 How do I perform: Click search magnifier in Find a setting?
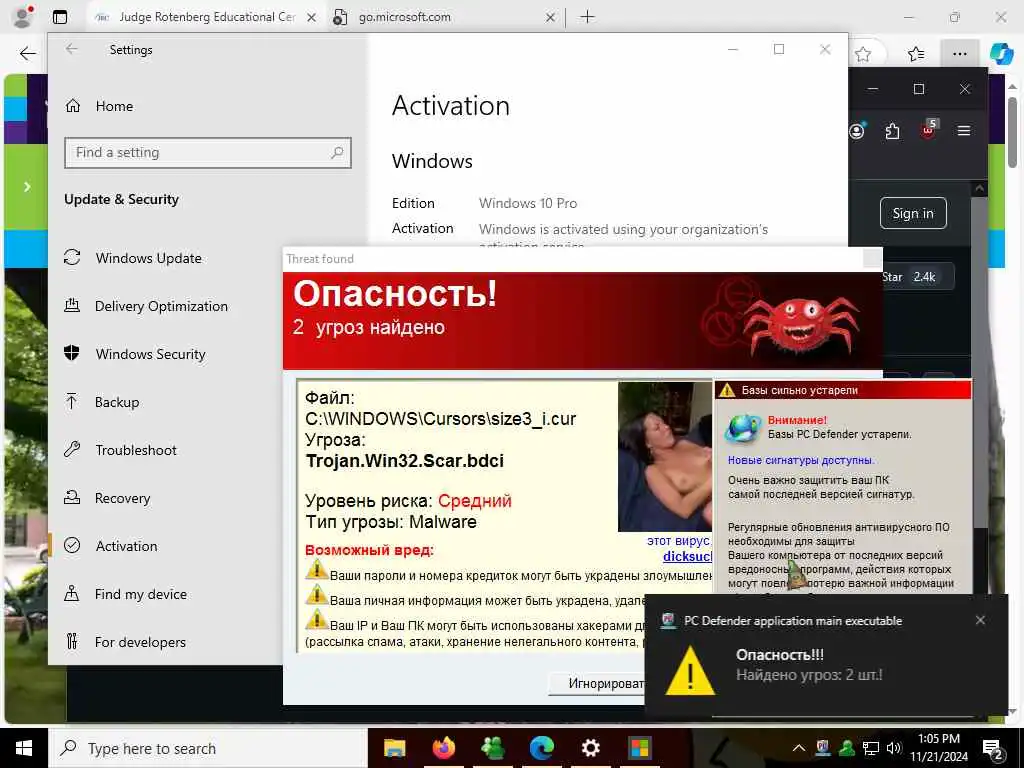337,153
